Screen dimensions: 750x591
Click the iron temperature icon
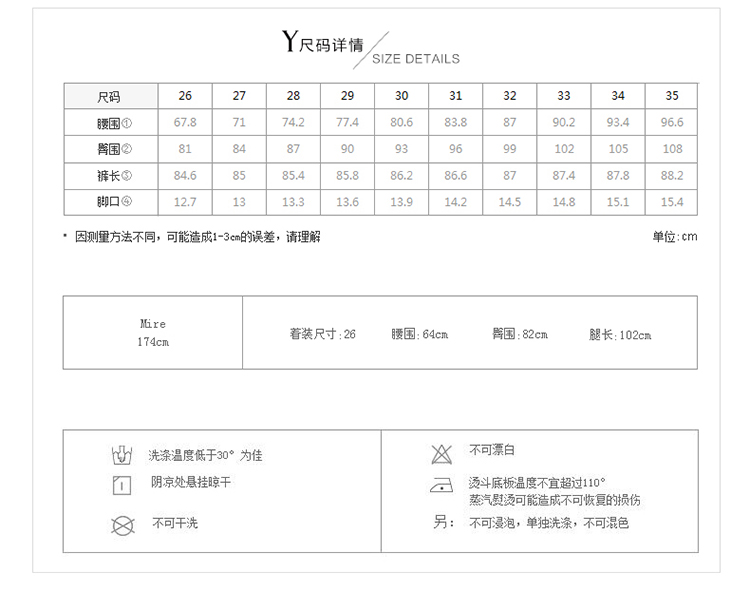[441, 485]
